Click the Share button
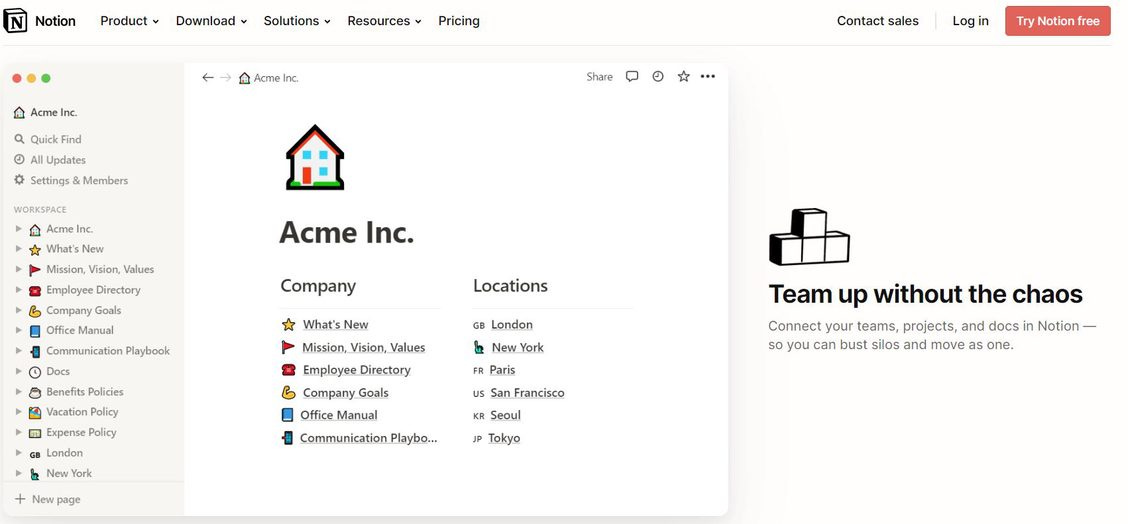Screen dimensions: 1128x524 pos(599,77)
